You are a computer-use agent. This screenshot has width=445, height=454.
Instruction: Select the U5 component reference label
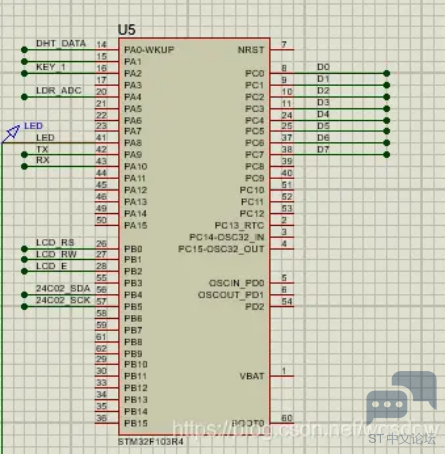(127, 30)
